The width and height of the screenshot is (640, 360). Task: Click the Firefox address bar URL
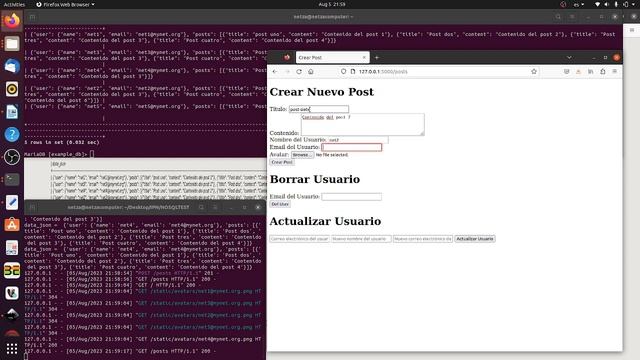383,71
